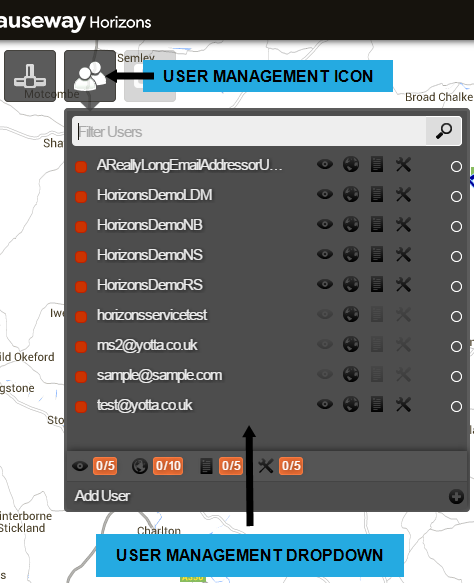
Task: Click the 0/5 tools license counter
Action: [291, 466]
